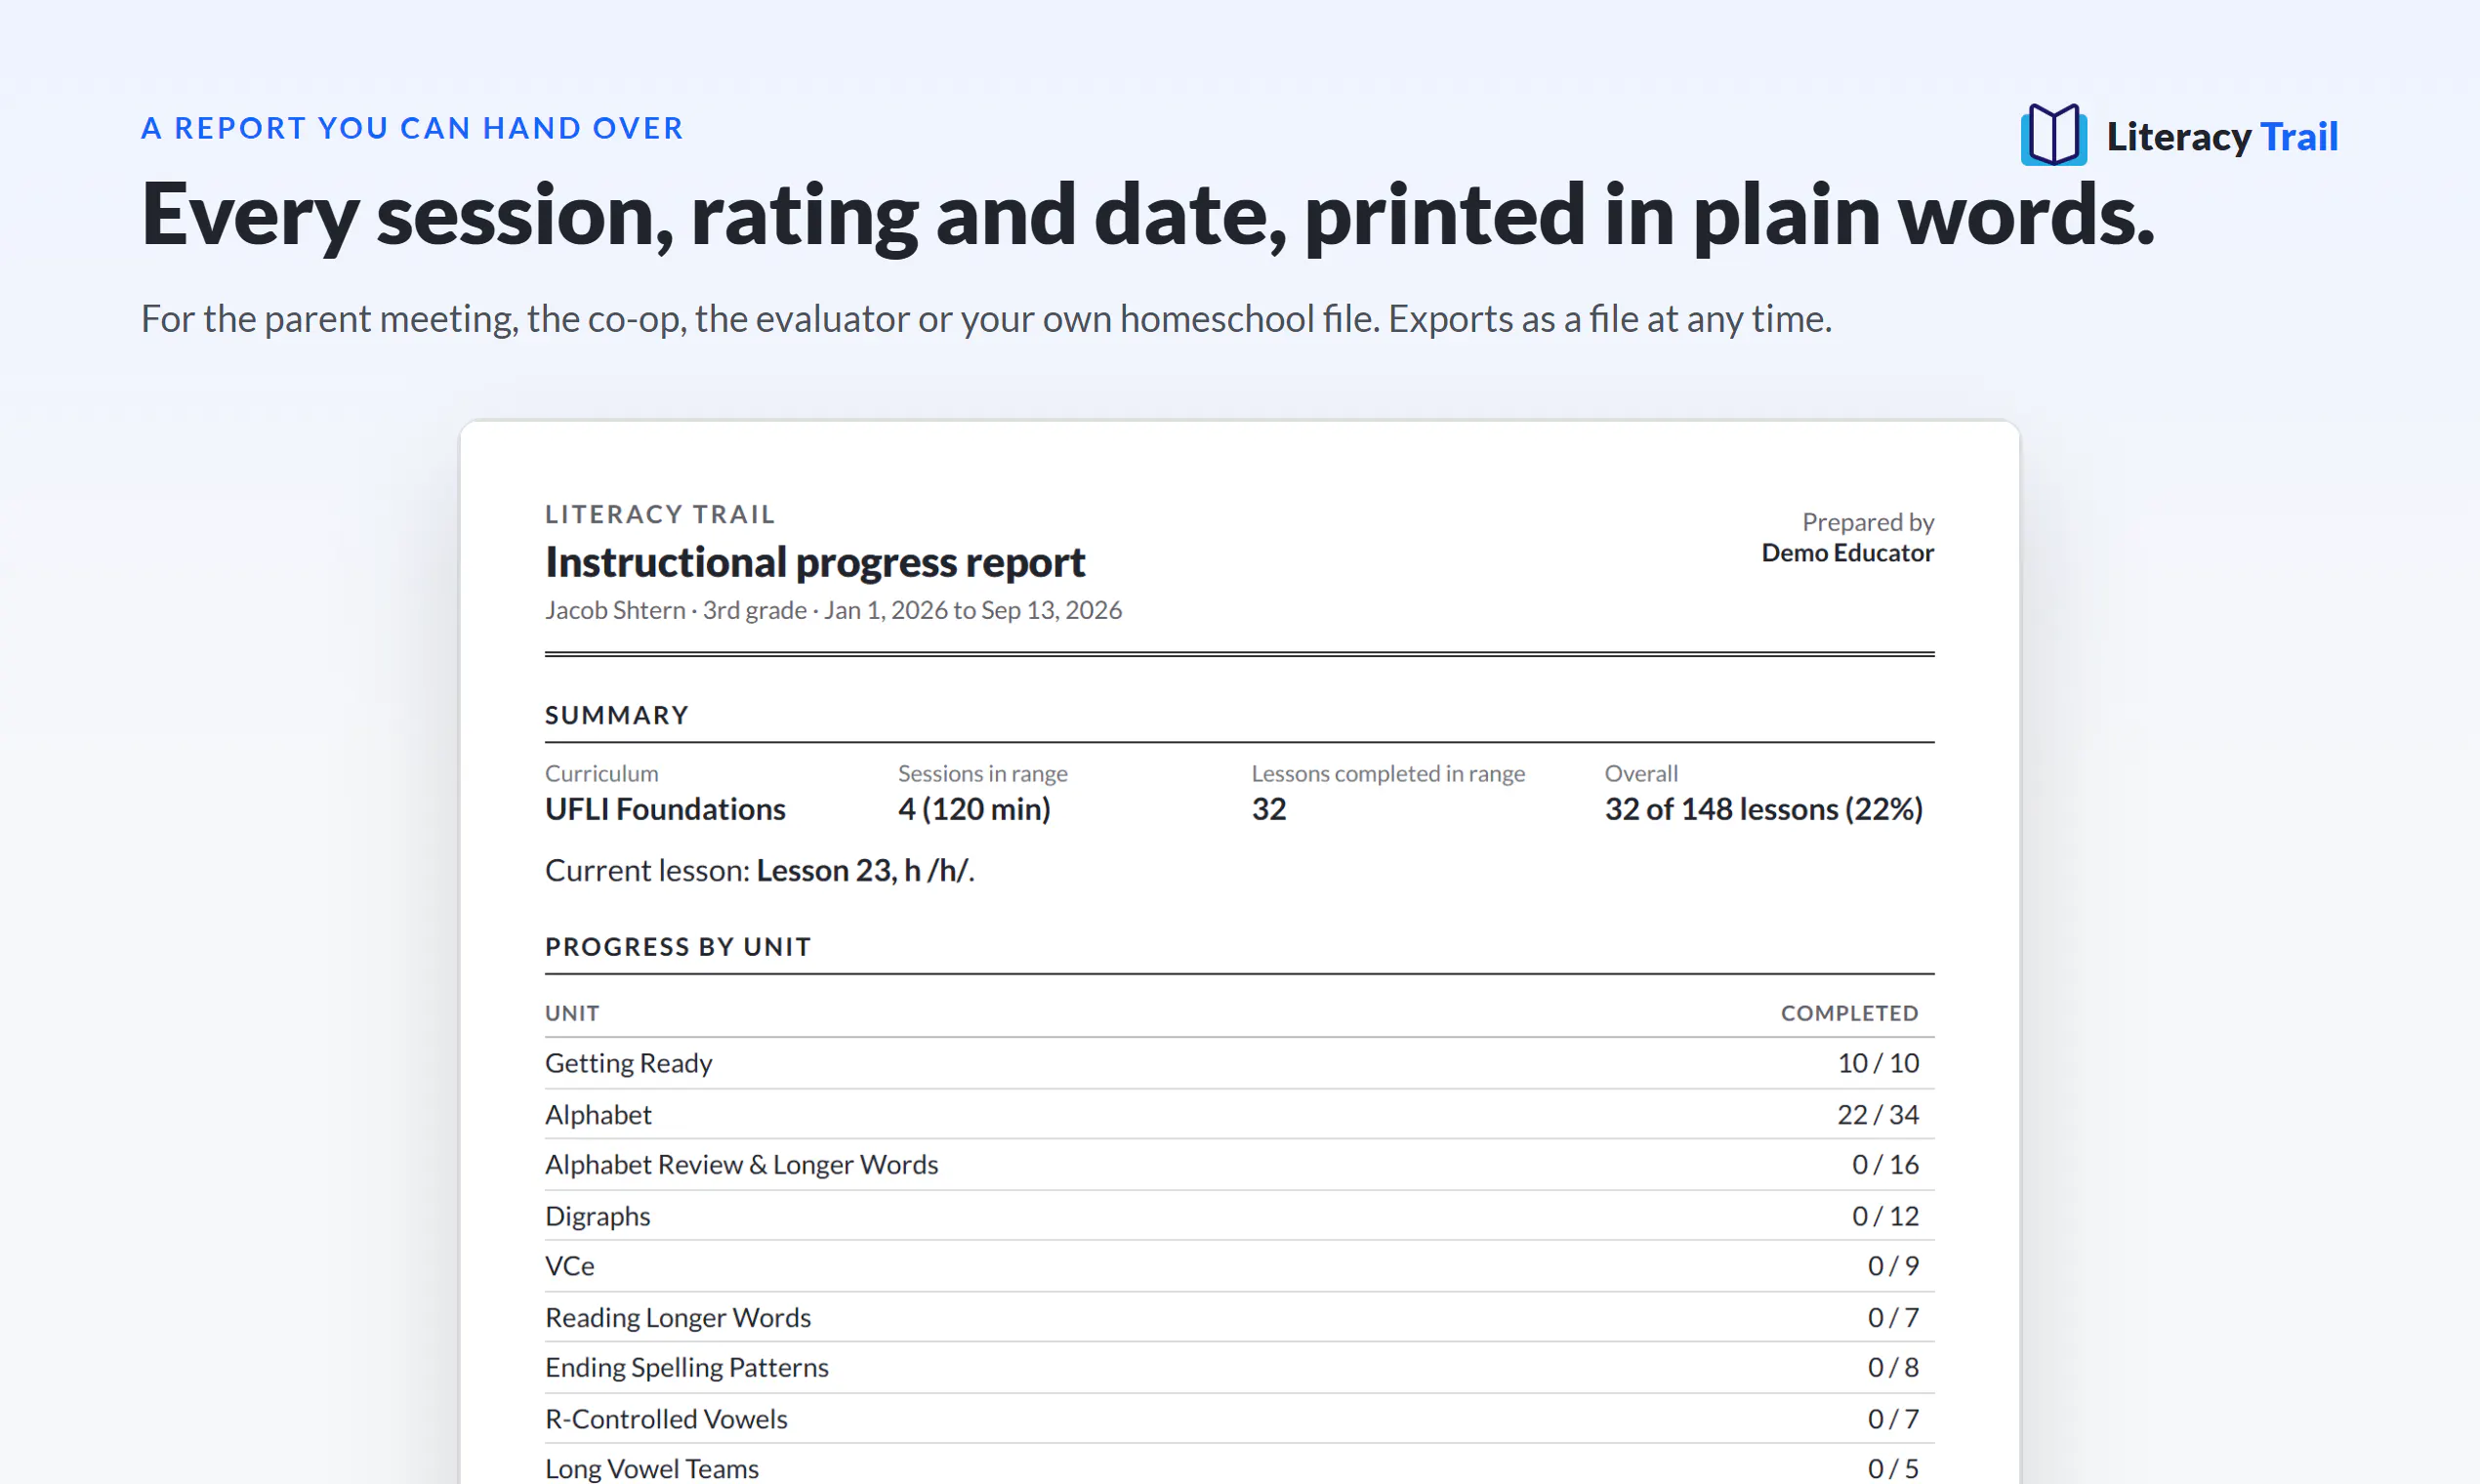This screenshot has width=2480, height=1484.
Task: Click the "10 / 10" completed value
Action: [1878, 1063]
